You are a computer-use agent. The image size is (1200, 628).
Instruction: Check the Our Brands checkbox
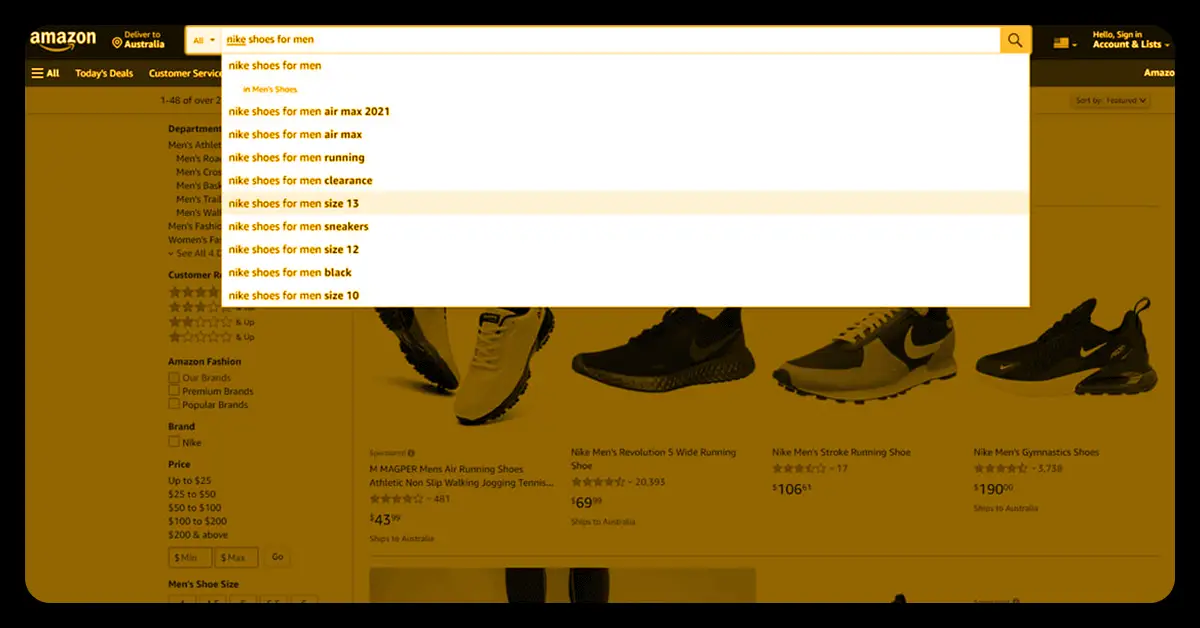[174, 378]
